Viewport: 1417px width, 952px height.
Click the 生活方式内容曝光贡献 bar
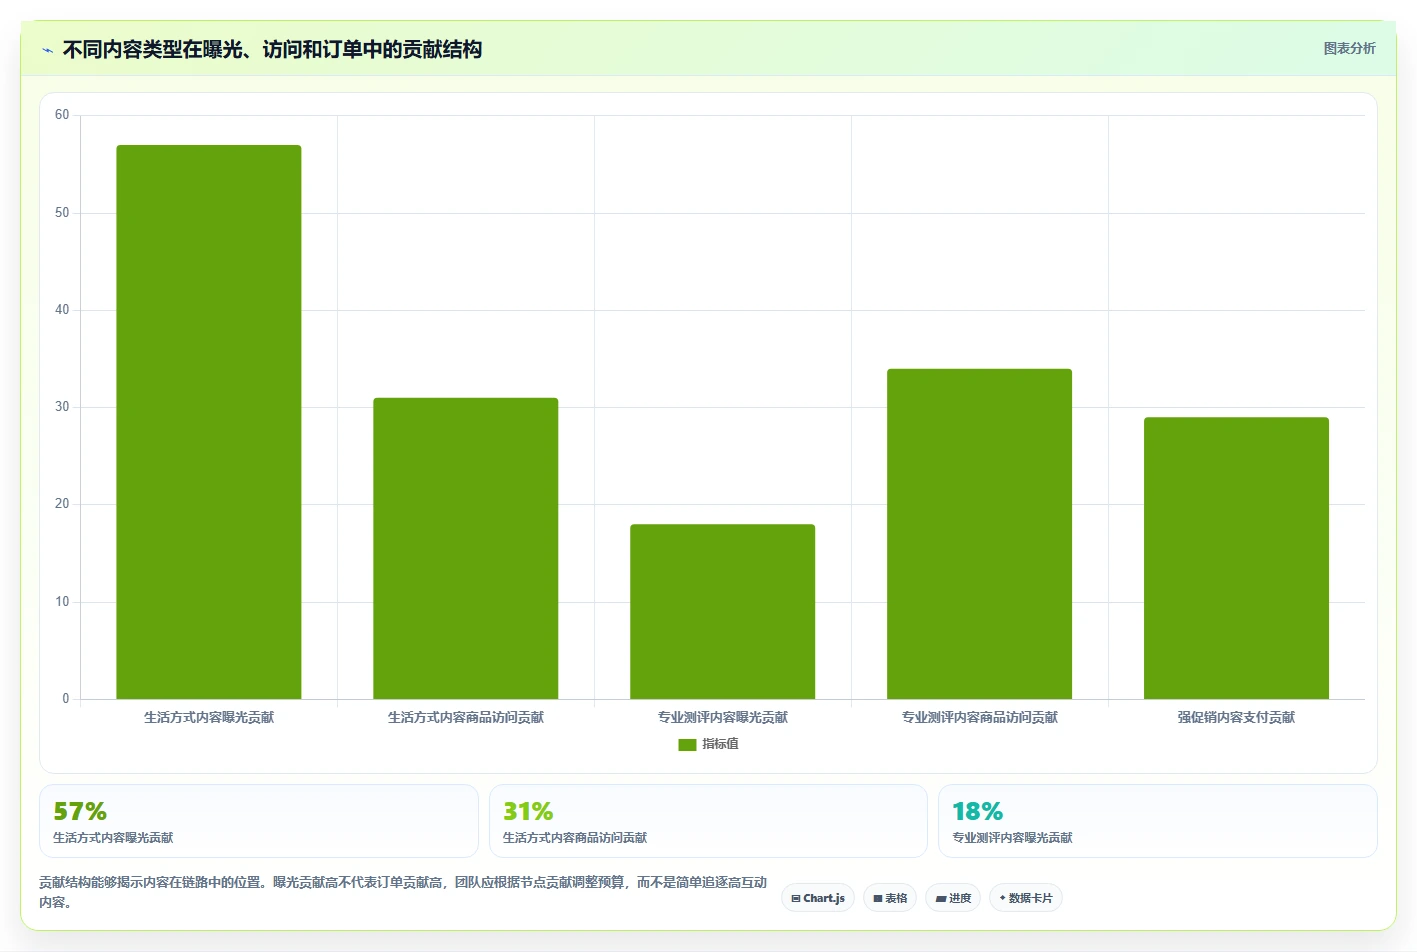coord(209,422)
